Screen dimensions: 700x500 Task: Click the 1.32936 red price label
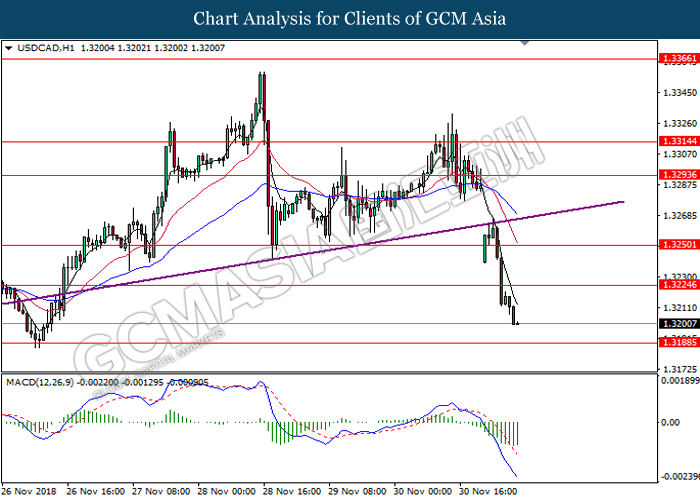(679, 175)
